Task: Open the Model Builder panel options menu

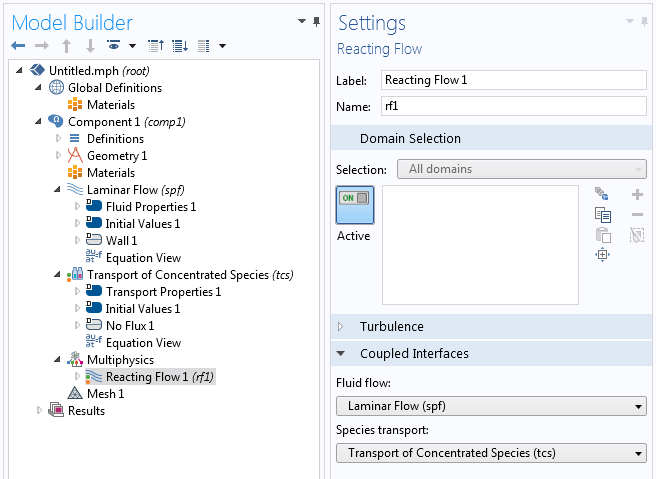Action: click(302, 21)
